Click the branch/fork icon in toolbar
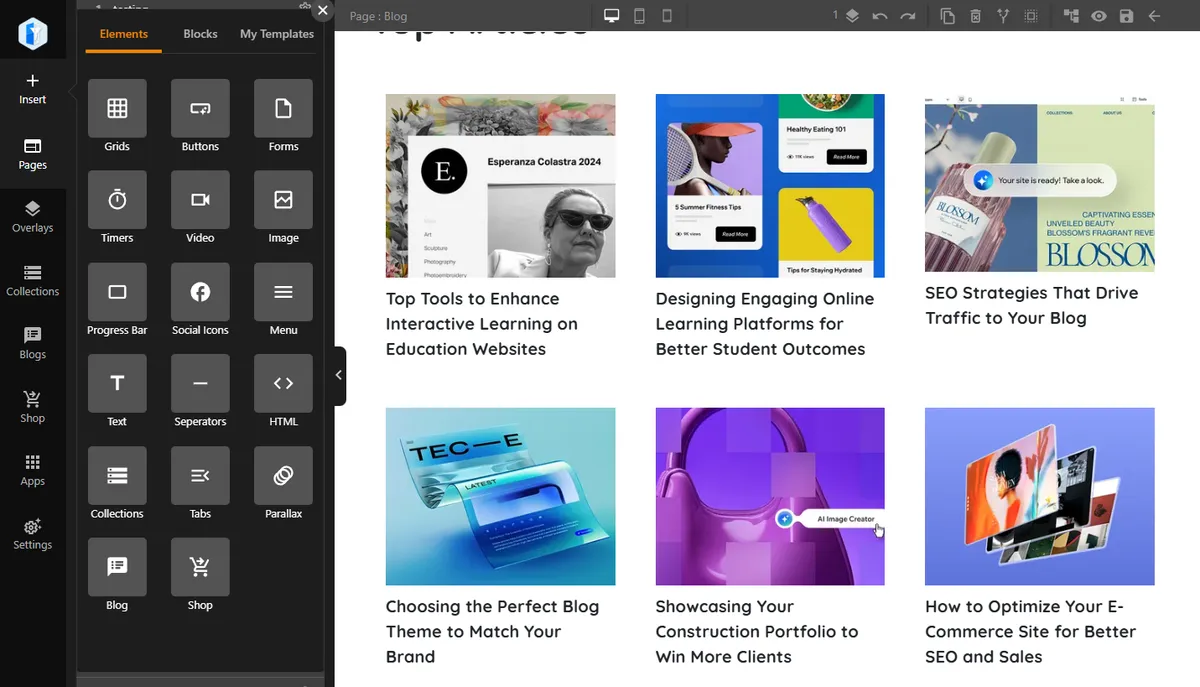The image size is (1200, 687). (x=1003, y=16)
